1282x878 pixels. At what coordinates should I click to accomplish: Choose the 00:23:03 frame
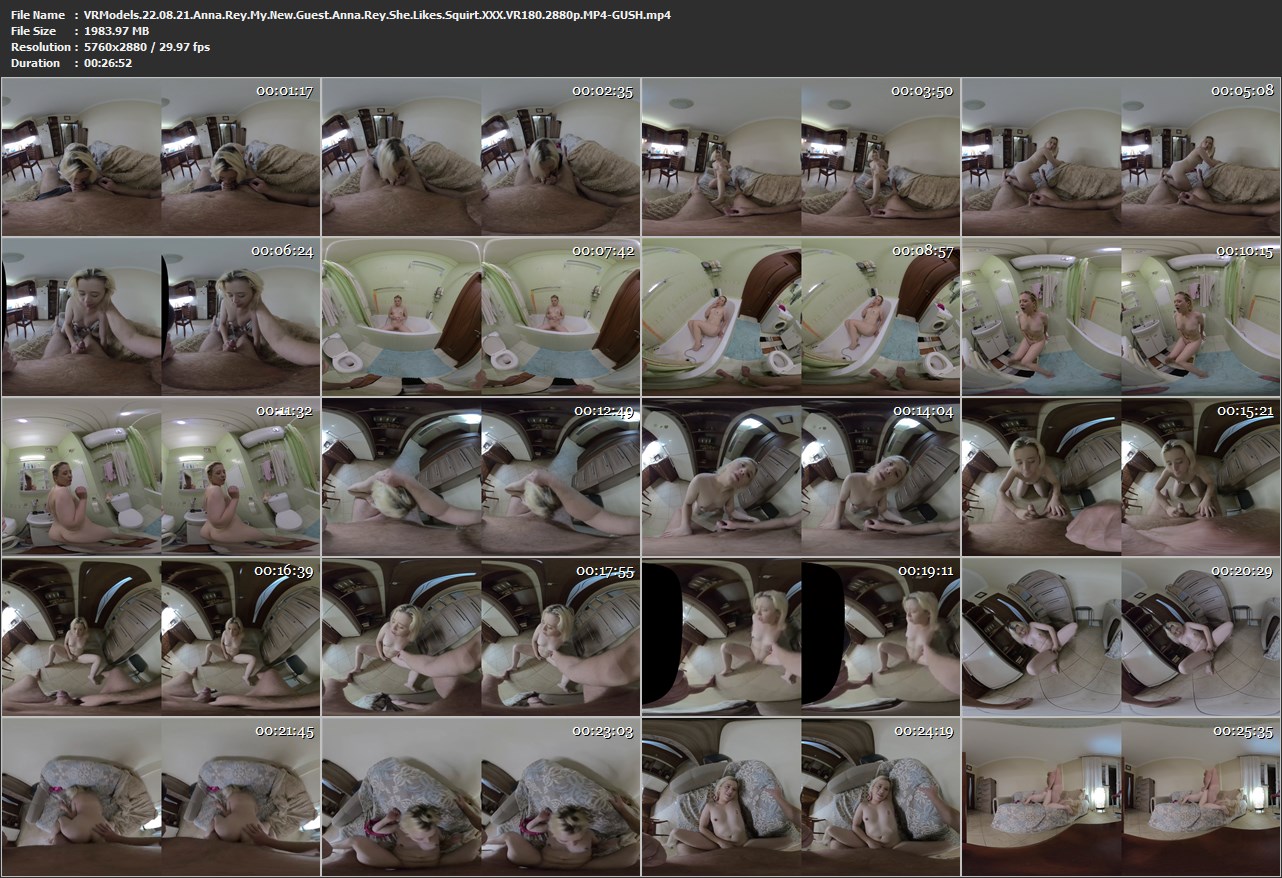481,797
